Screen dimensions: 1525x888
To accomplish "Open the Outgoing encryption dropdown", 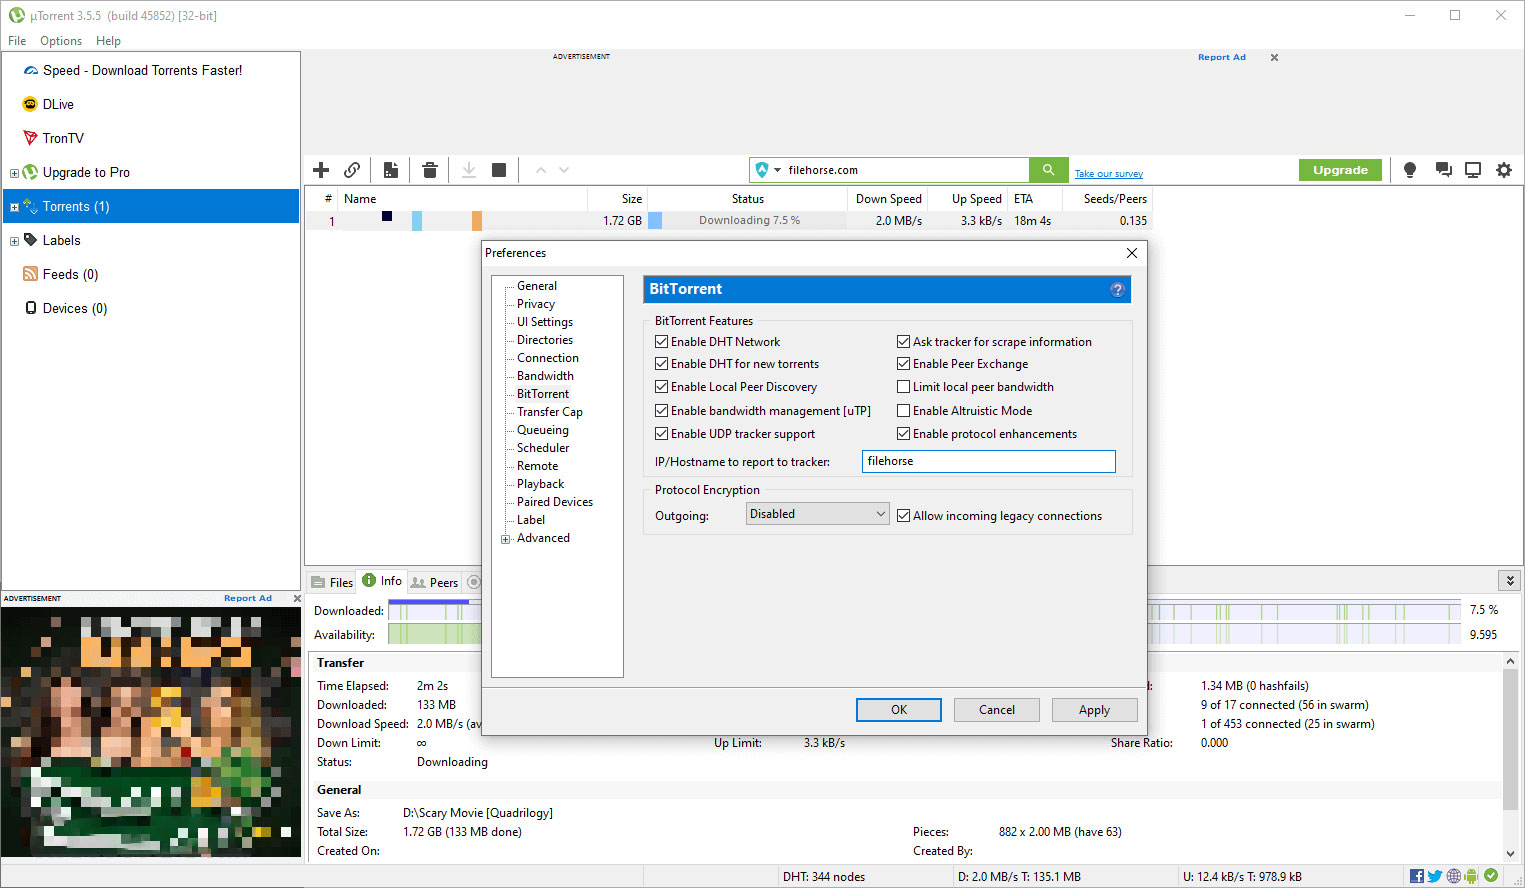I will [817, 514].
